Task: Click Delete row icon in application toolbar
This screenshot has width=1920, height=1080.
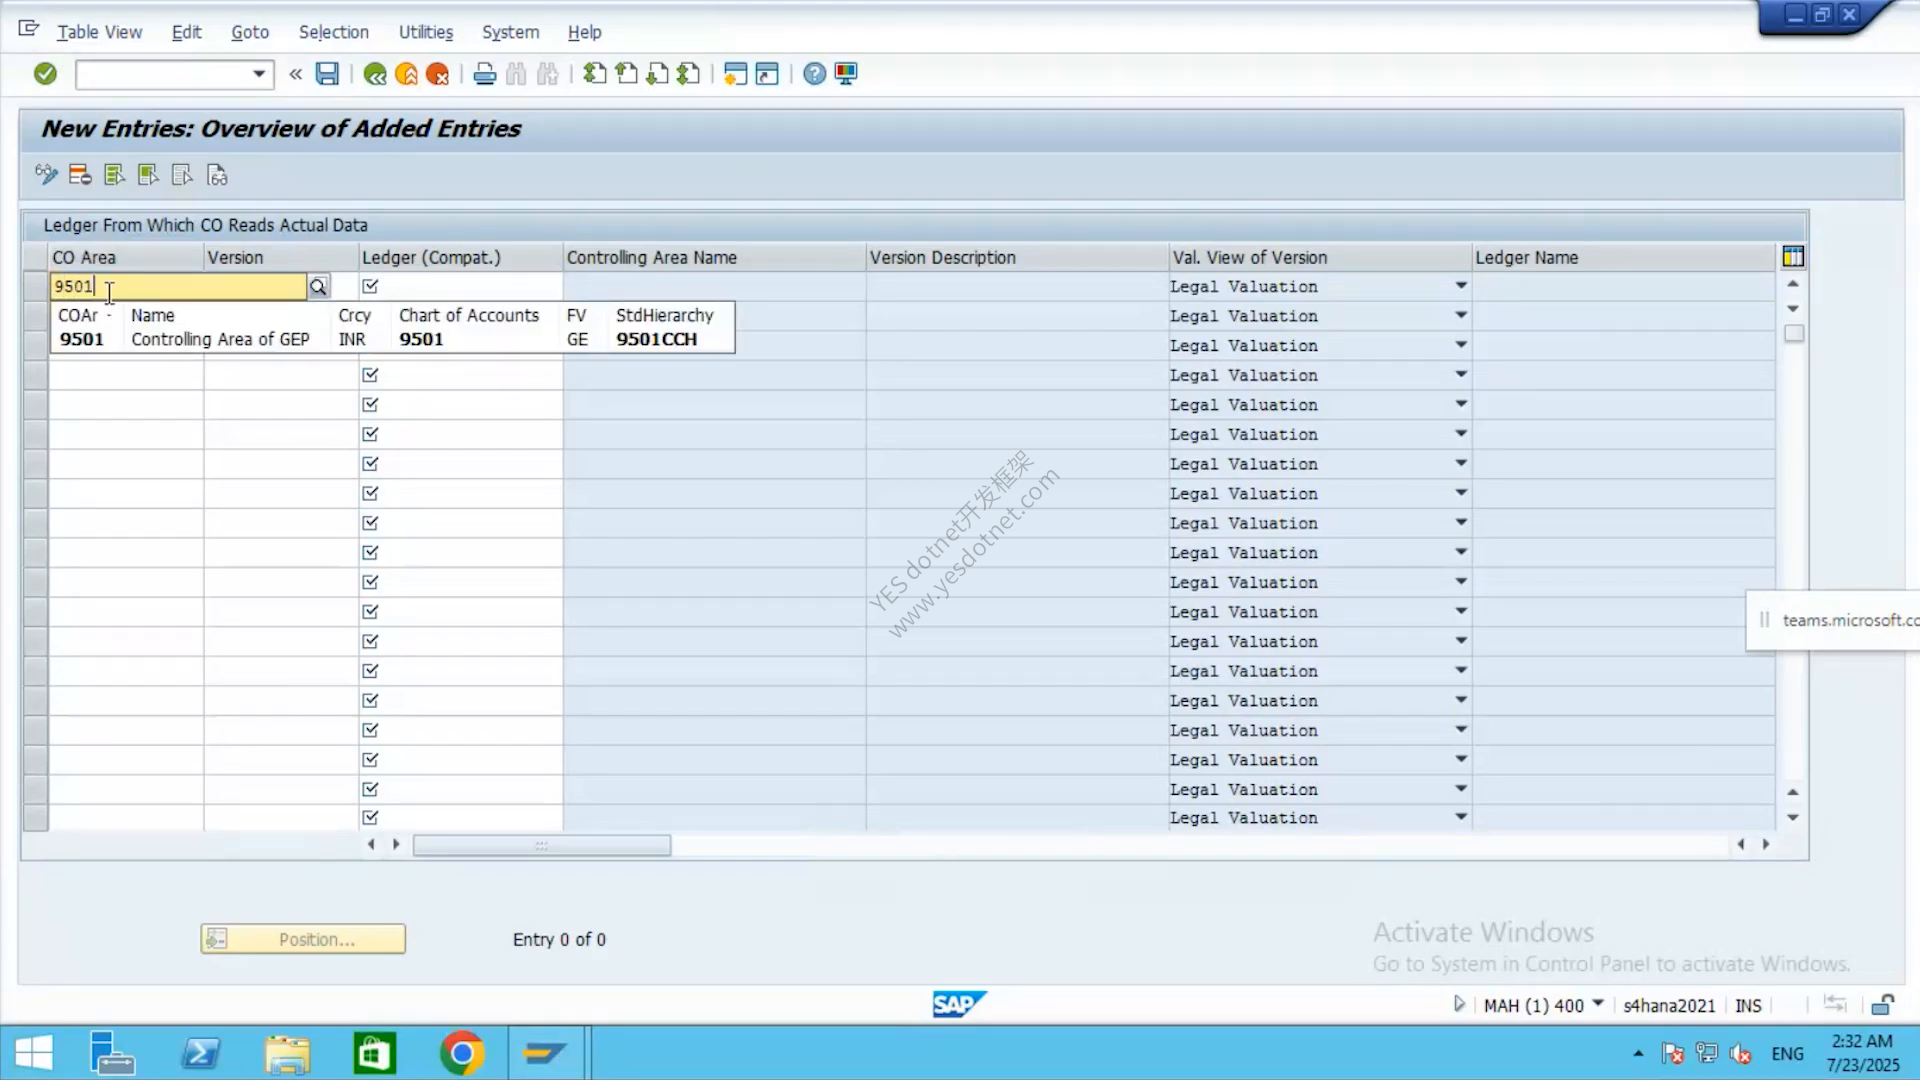Action: 80,175
